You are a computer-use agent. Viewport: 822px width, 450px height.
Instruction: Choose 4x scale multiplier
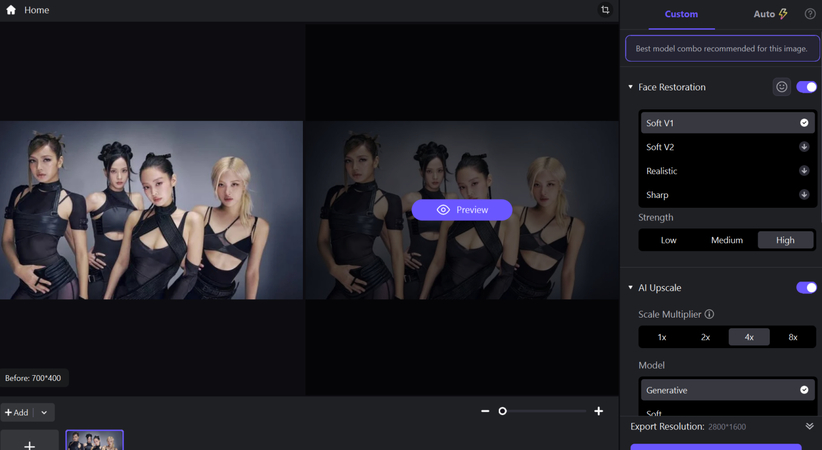[x=749, y=337]
